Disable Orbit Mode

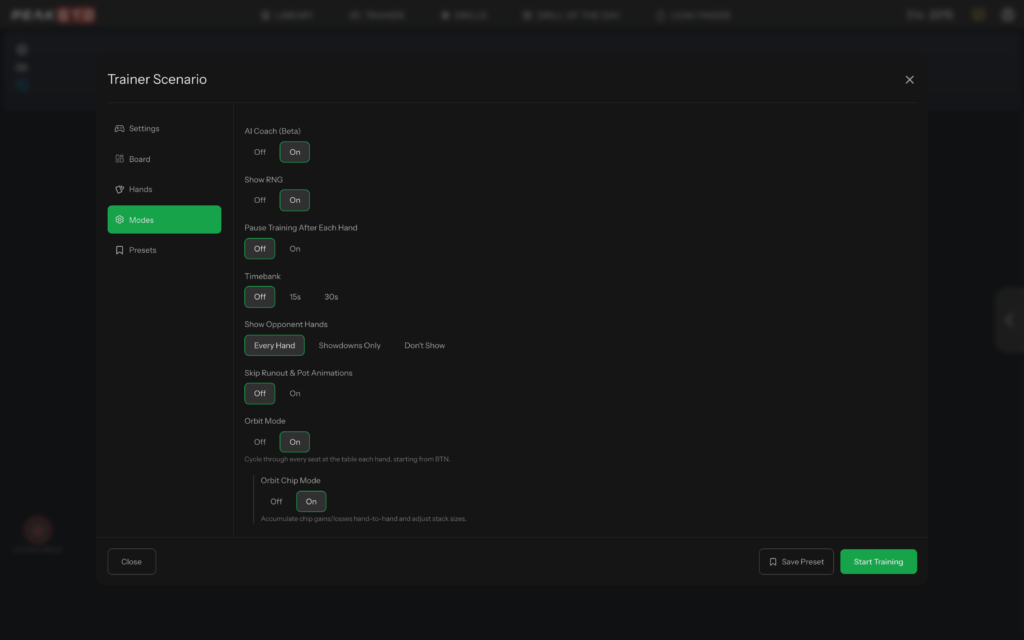pyautogui.click(x=260, y=442)
